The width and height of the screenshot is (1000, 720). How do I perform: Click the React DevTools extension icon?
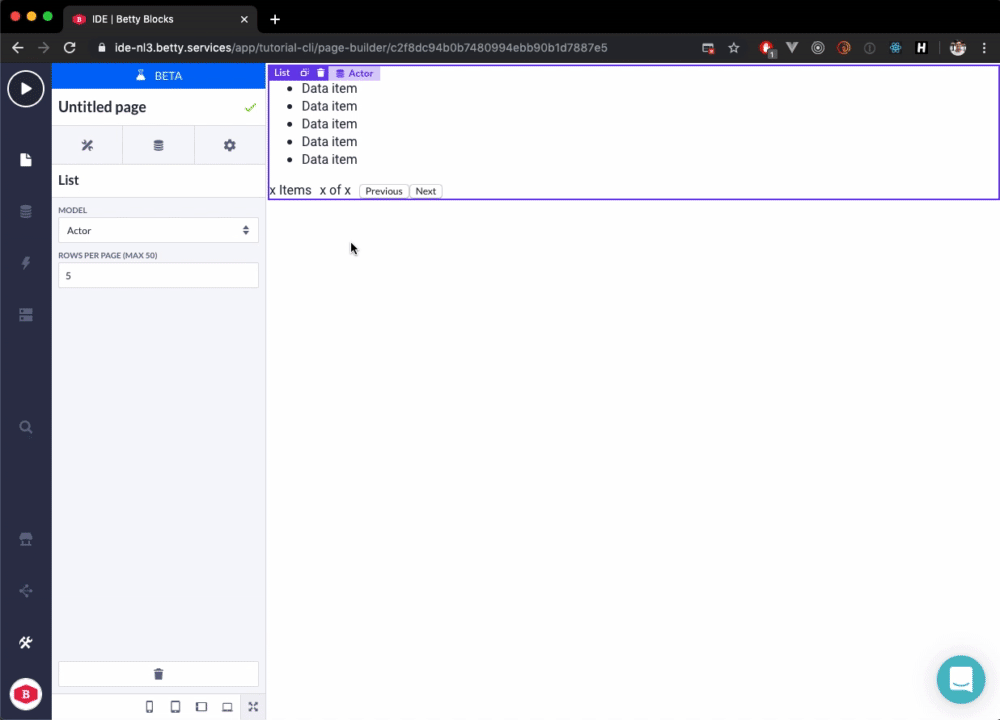coord(895,48)
